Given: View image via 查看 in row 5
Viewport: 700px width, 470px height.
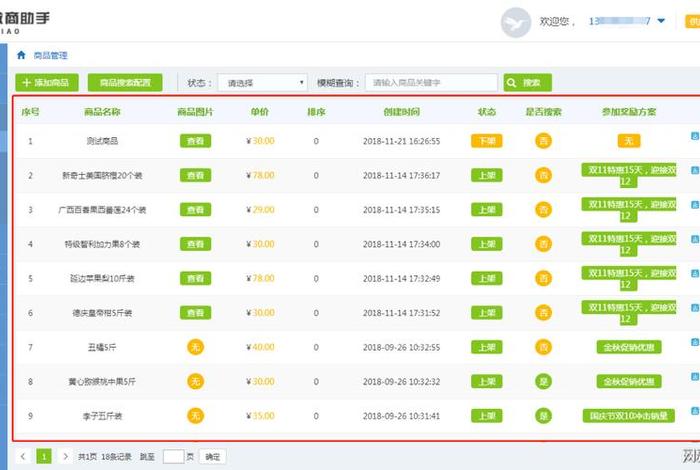Looking at the screenshot, I should [196, 279].
